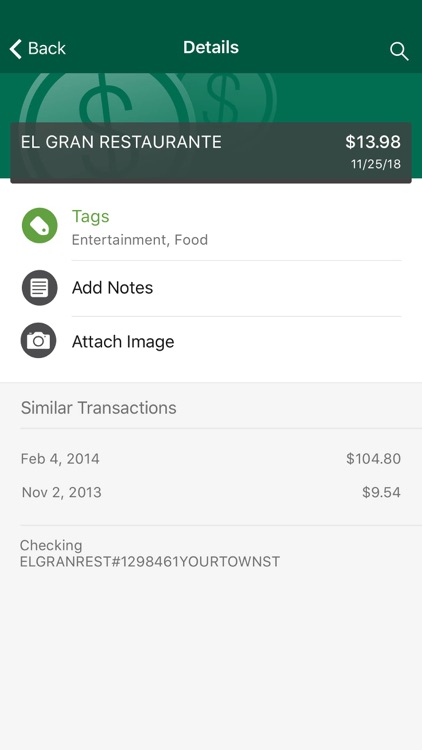Tap the search magnifier icon
The width and height of the screenshot is (422, 750).
pos(399,51)
